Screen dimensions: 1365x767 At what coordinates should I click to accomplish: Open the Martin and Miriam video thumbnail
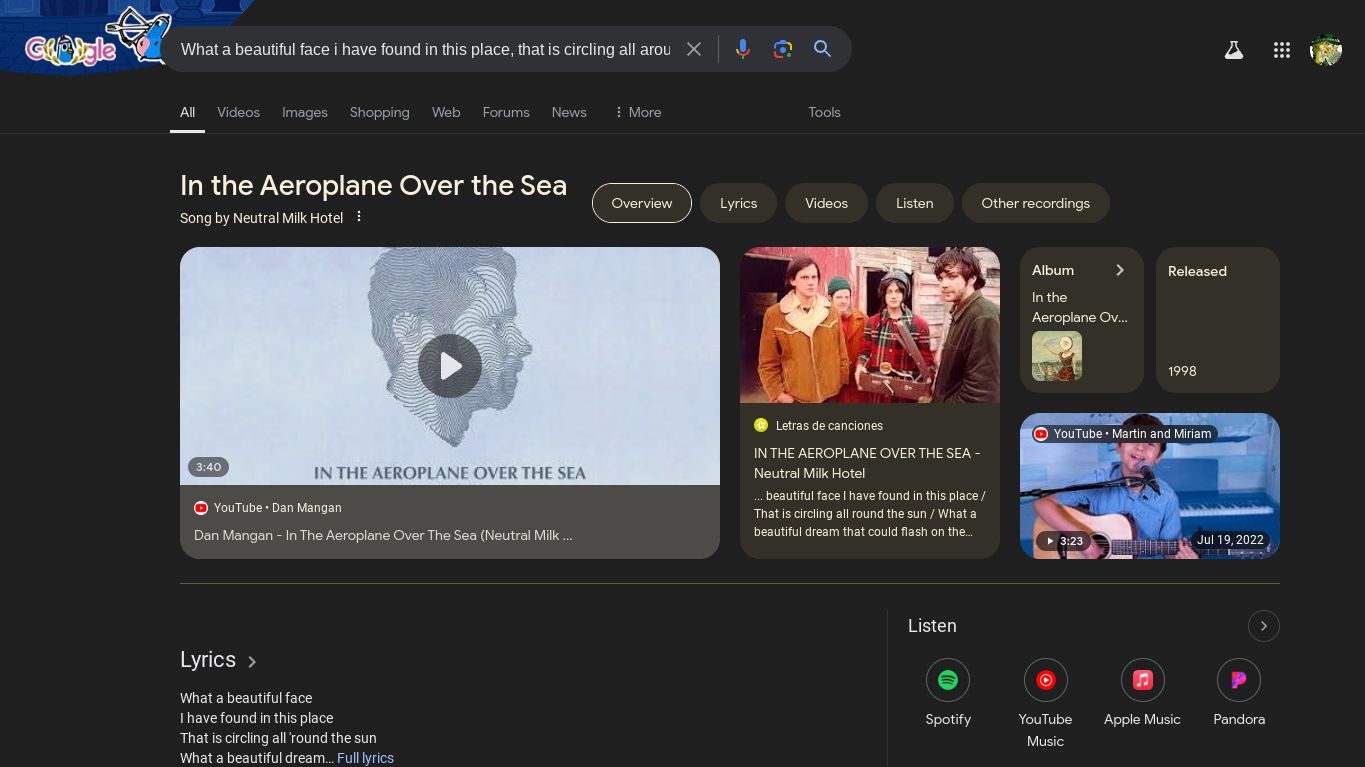[x=1149, y=487]
